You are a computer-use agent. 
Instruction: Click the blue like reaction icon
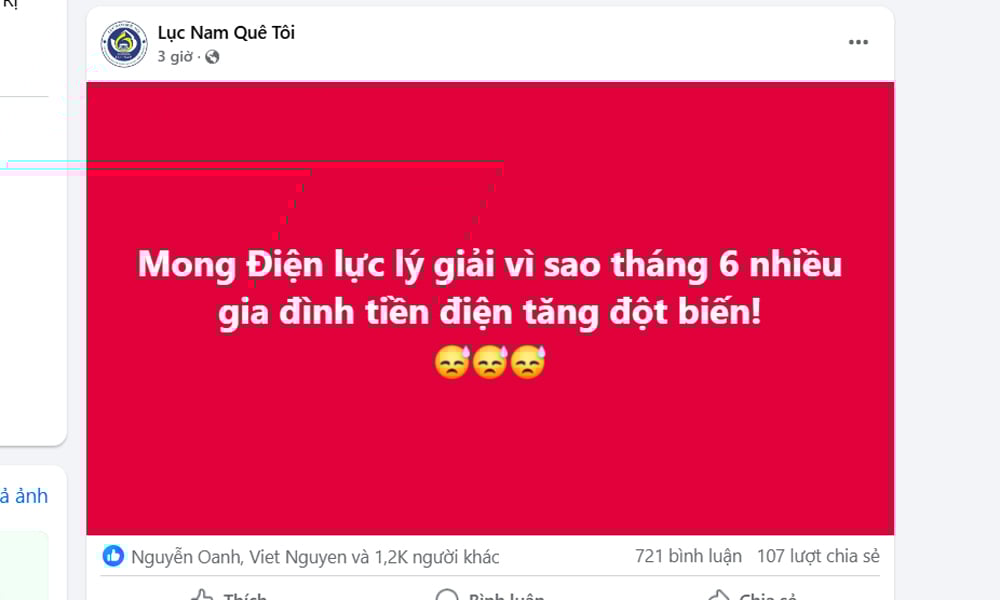[114, 556]
